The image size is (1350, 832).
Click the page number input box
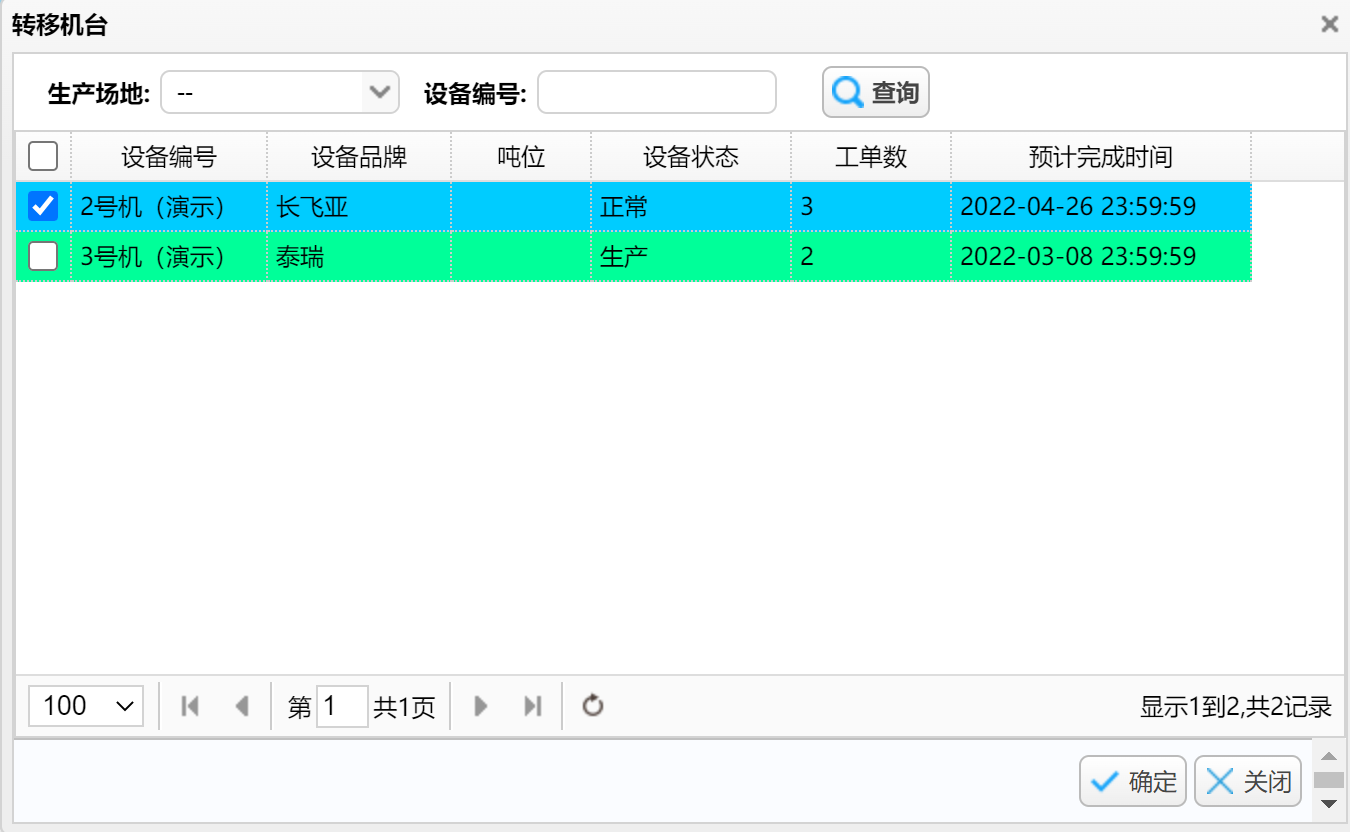click(342, 706)
